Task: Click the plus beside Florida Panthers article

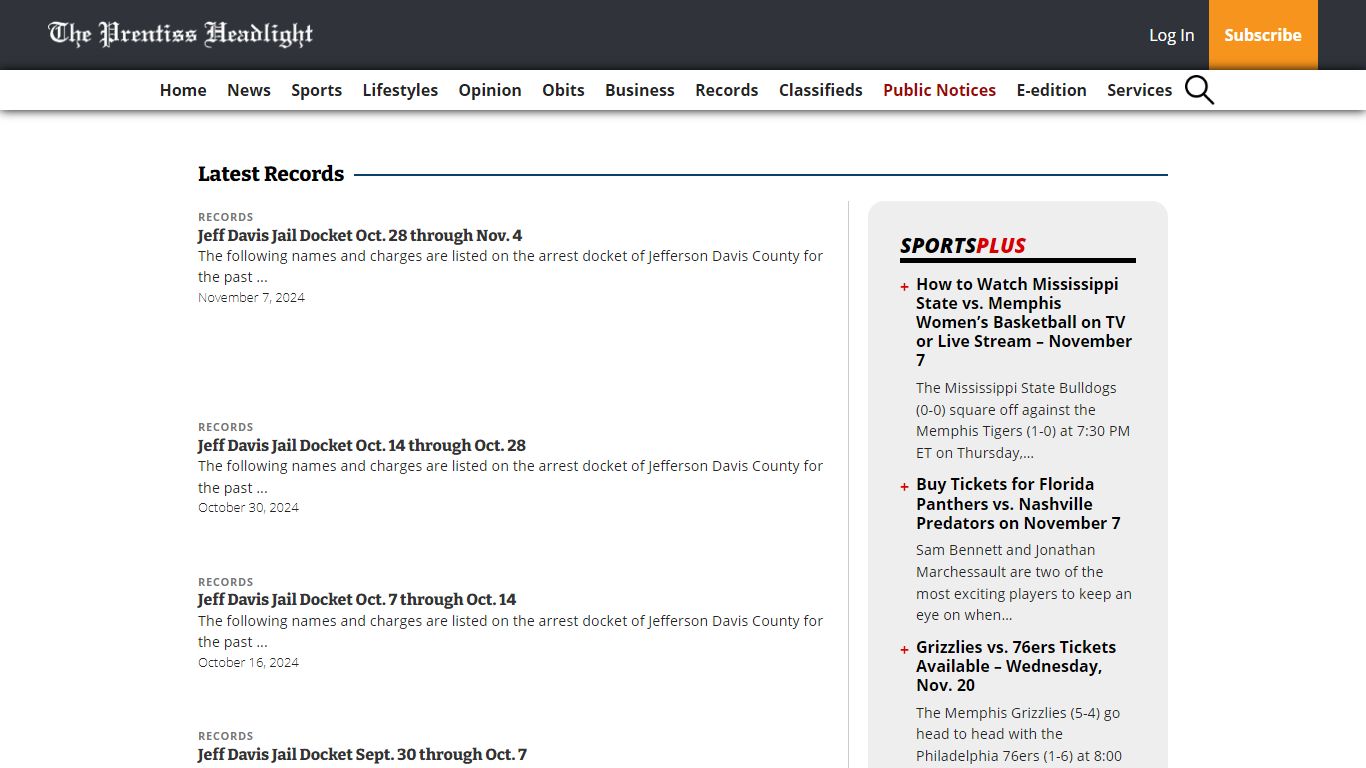Action: [x=904, y=487]
